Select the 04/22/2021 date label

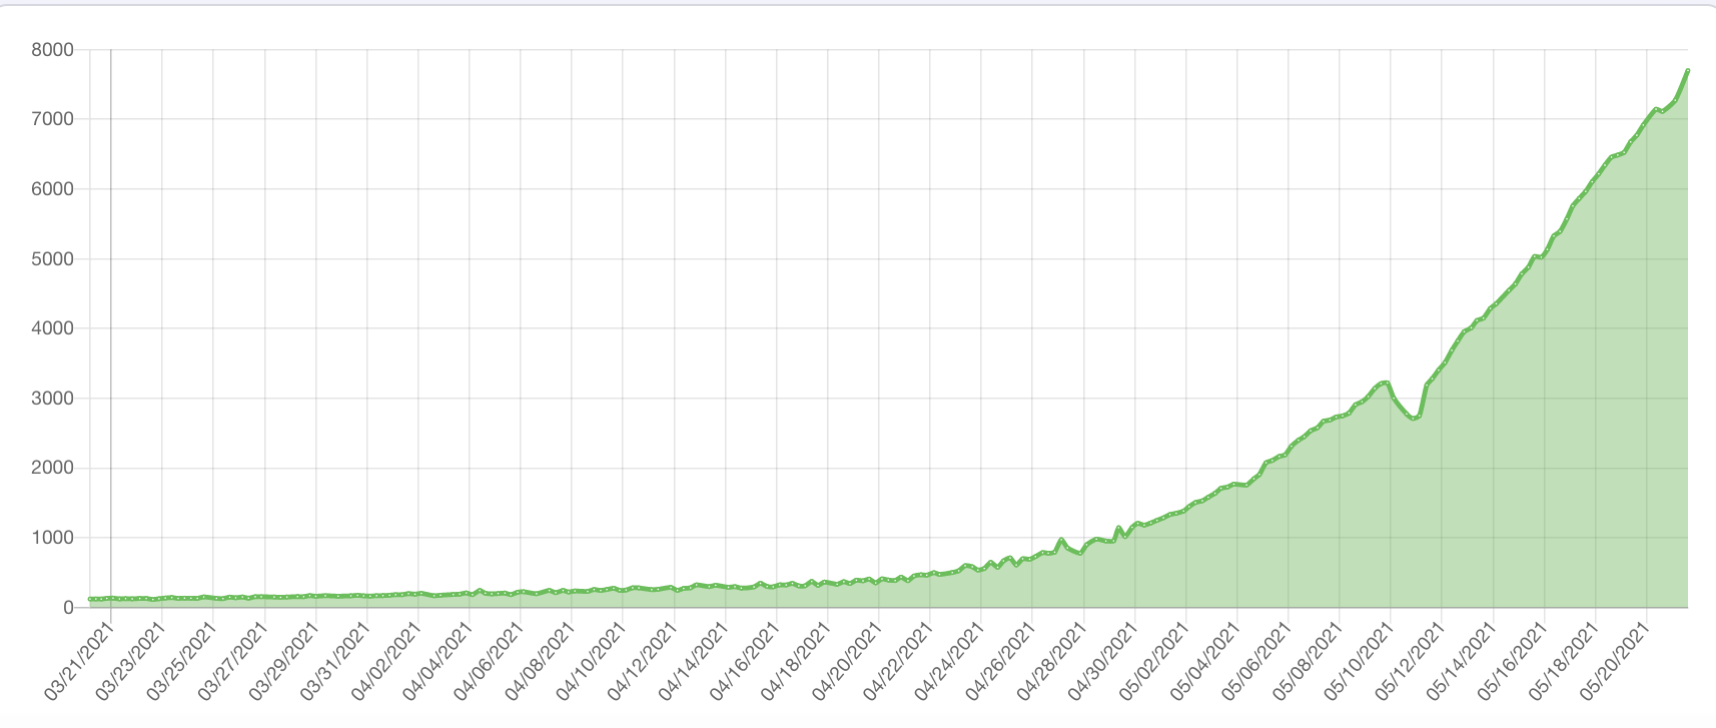(x=901, y=660)
